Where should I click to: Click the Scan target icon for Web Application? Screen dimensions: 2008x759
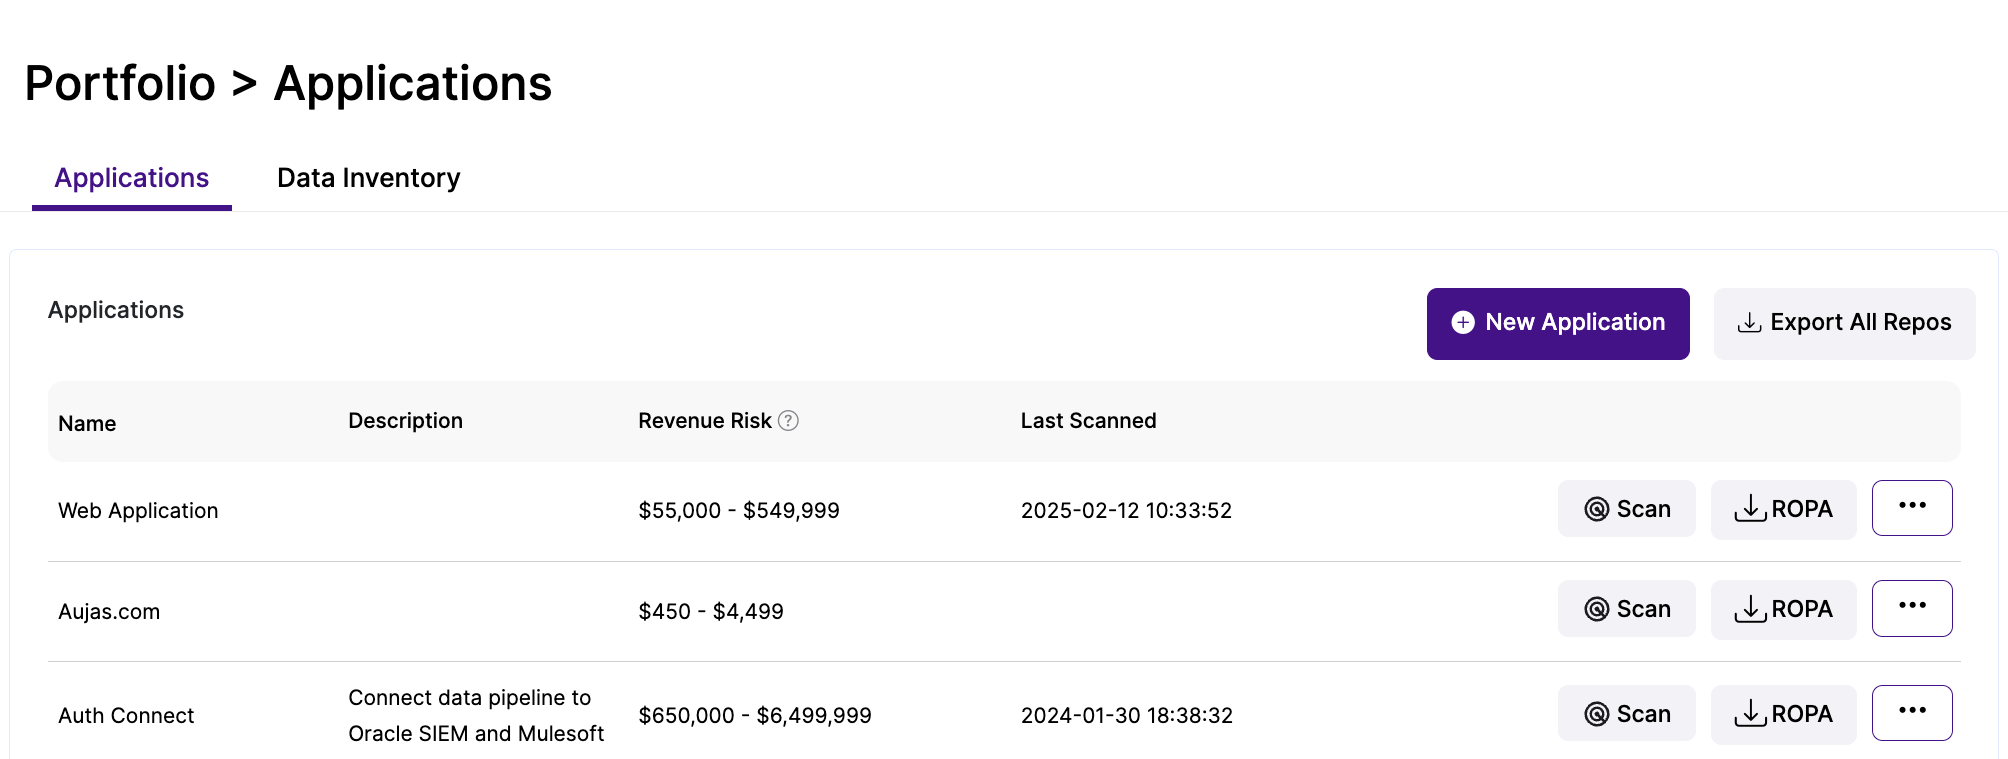click(x=1597, y=509)
